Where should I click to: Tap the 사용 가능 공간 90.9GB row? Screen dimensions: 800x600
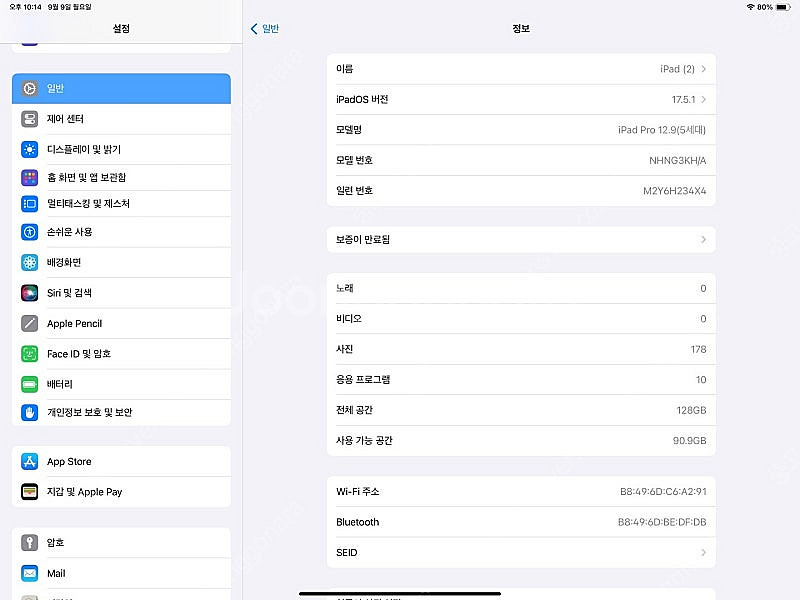(521, 440)
